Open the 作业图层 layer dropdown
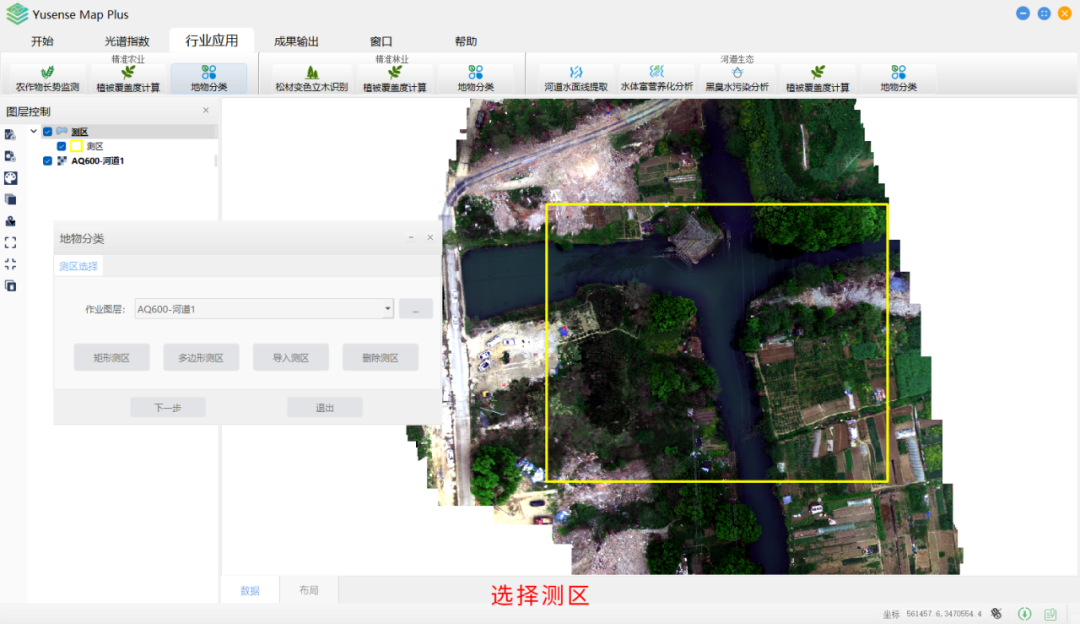The width and height of the screenshot is (1080, 624). (387, 309)
